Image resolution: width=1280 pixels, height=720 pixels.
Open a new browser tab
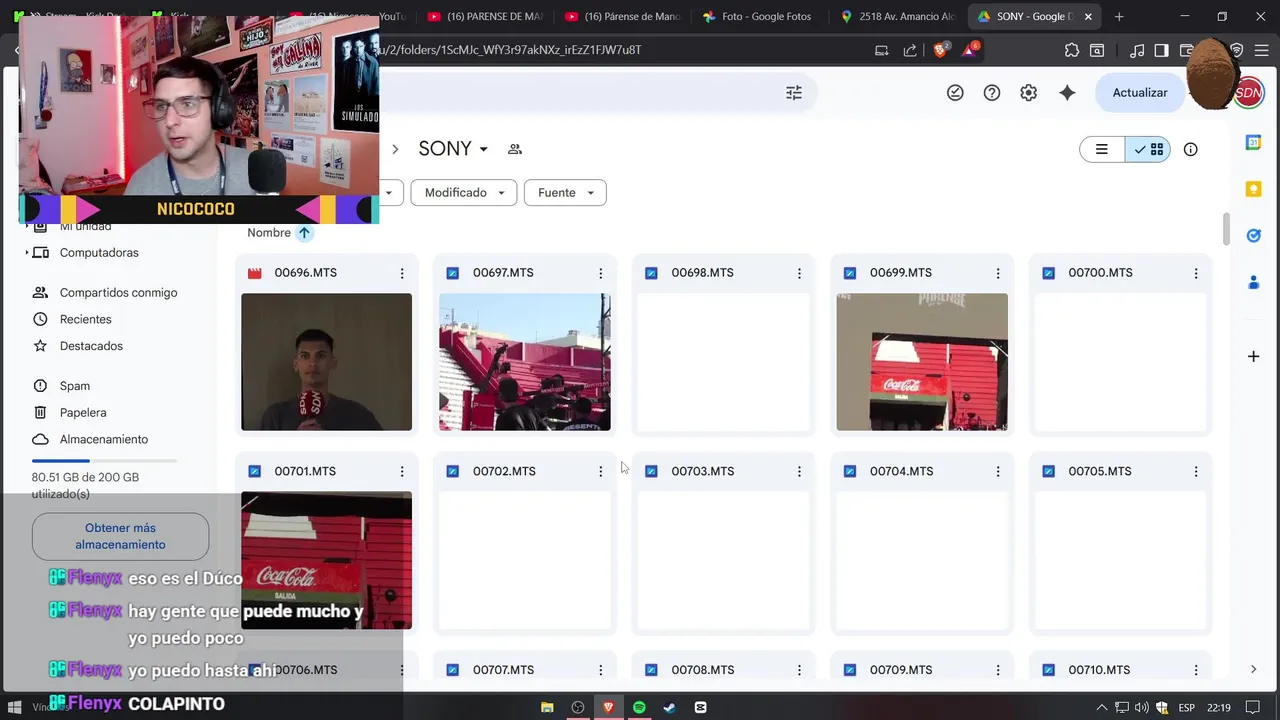pyautogui.click(x=1119, y=16)
